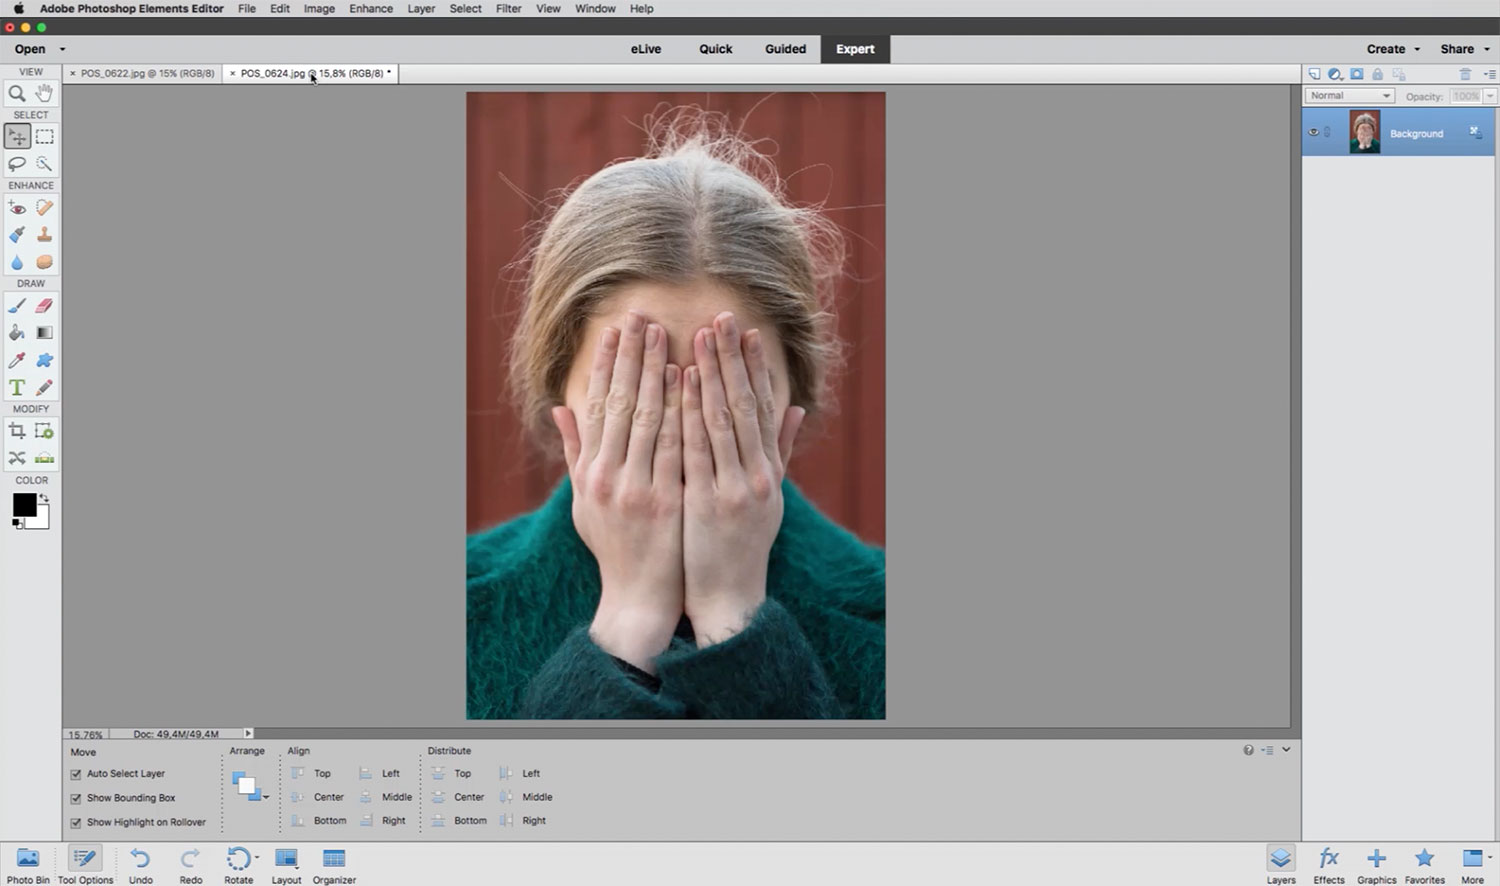Uncheck Auto Select Layer
Viewport: 1500px width, 886px height.
click(x=76, y=774)
